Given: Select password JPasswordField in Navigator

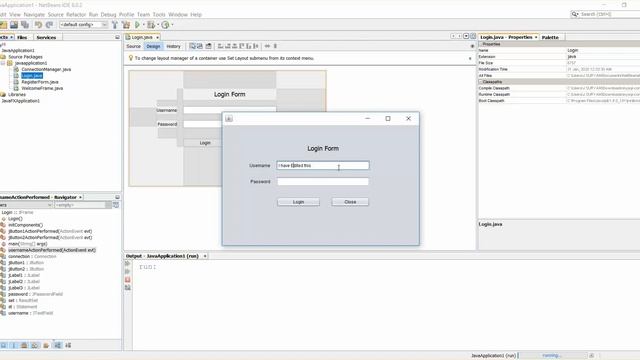Looking at the screenshot, I should tap(36, 294).
